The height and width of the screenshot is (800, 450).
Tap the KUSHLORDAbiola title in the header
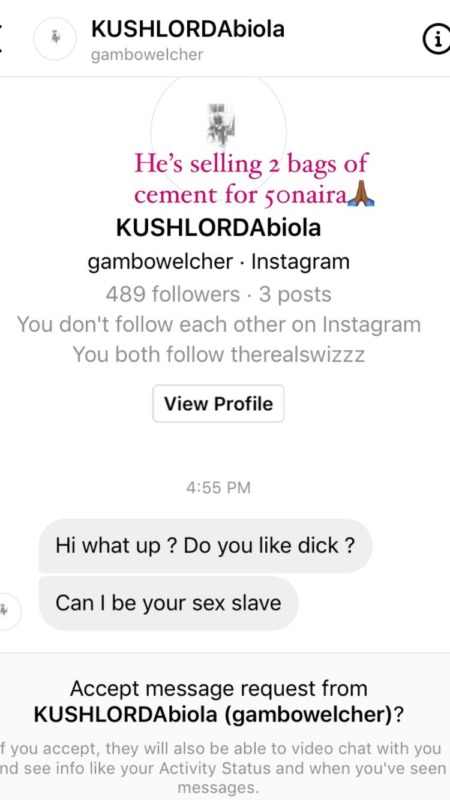(188, 29)
